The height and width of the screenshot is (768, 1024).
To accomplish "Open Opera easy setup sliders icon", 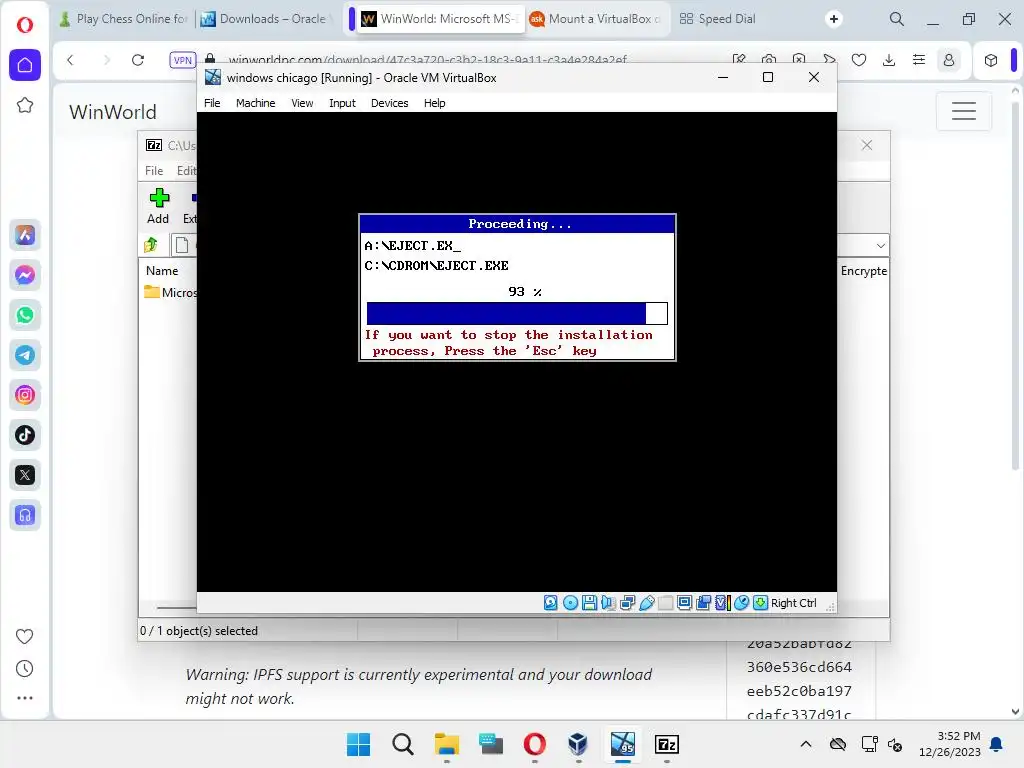I will pyautogui.click(x=919, y=60).
